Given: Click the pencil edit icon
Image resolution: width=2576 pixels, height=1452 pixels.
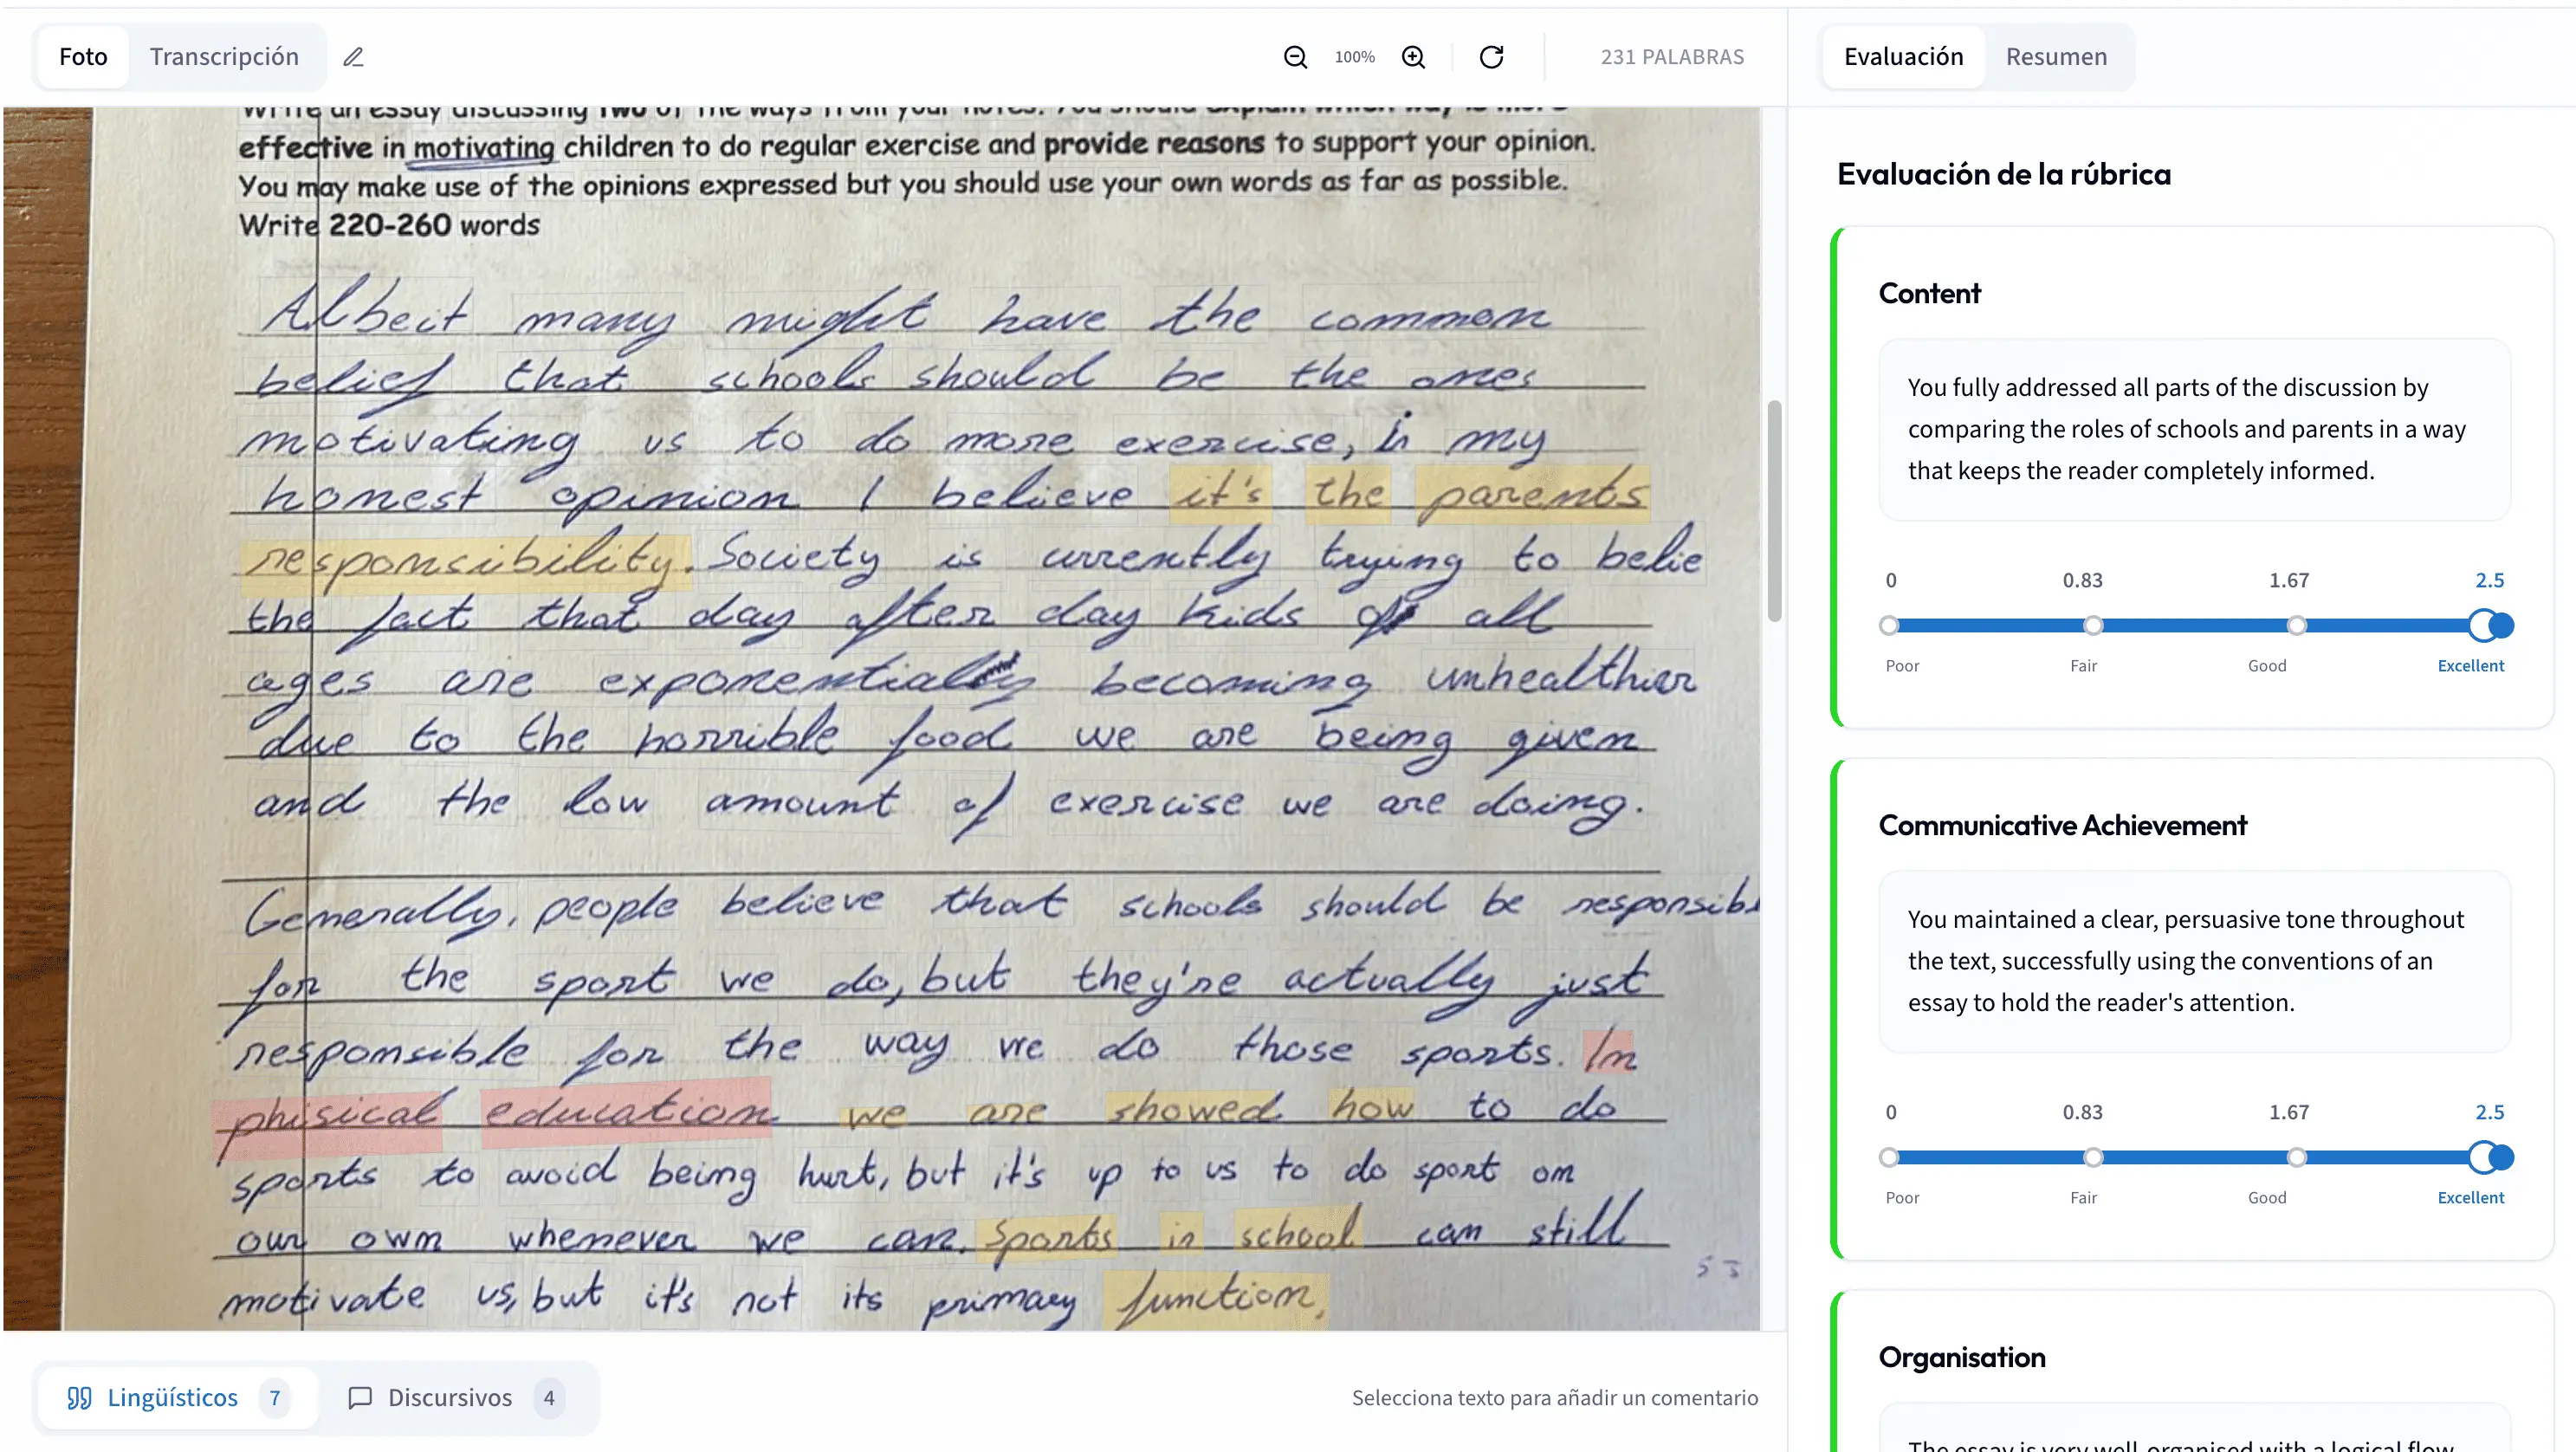Looking at the screenshot, I should click(353, 57).
